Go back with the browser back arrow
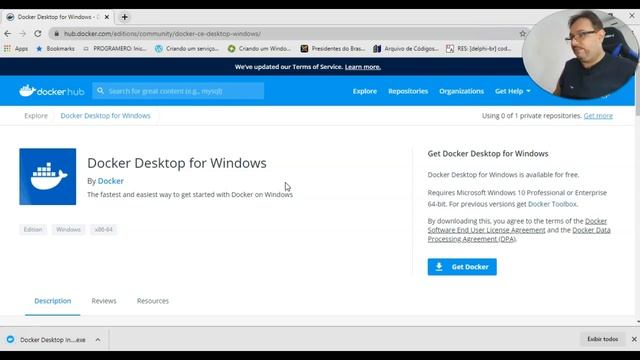Screen dimensions: 640x360 pos(8,33)
